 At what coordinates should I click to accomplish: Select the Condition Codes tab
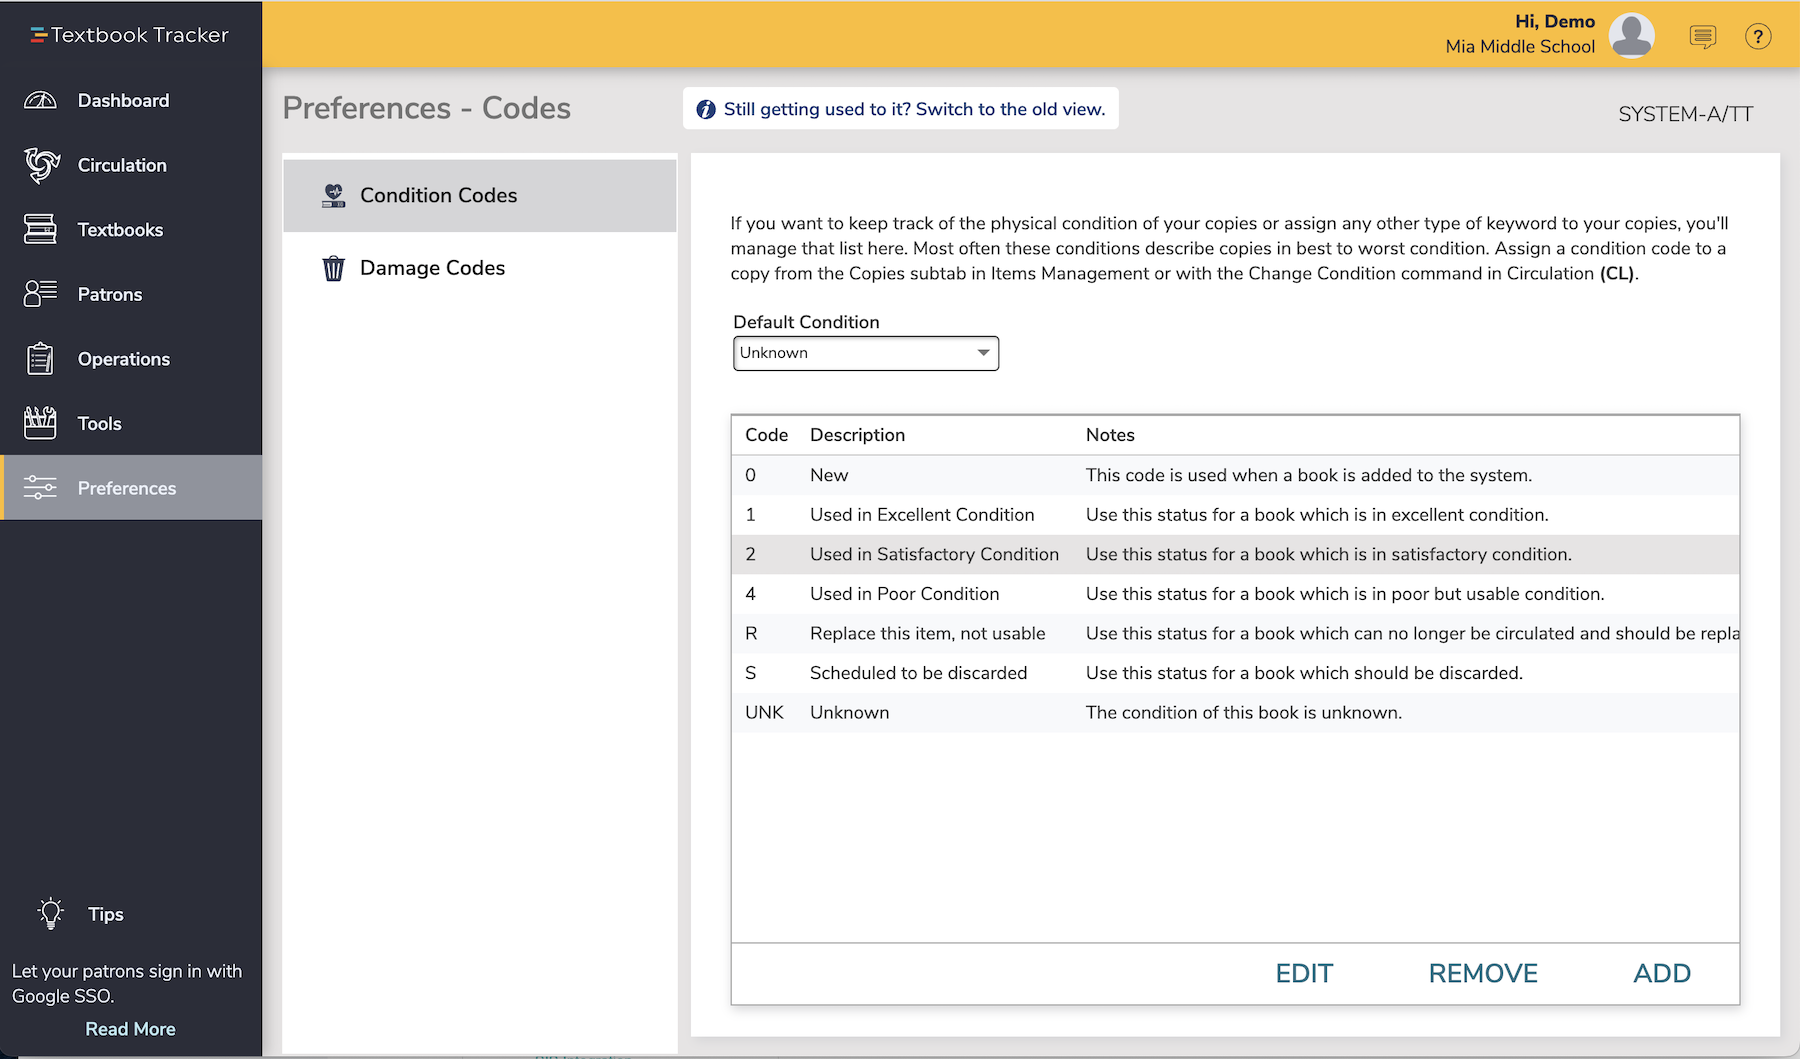[x=480, y=195]
